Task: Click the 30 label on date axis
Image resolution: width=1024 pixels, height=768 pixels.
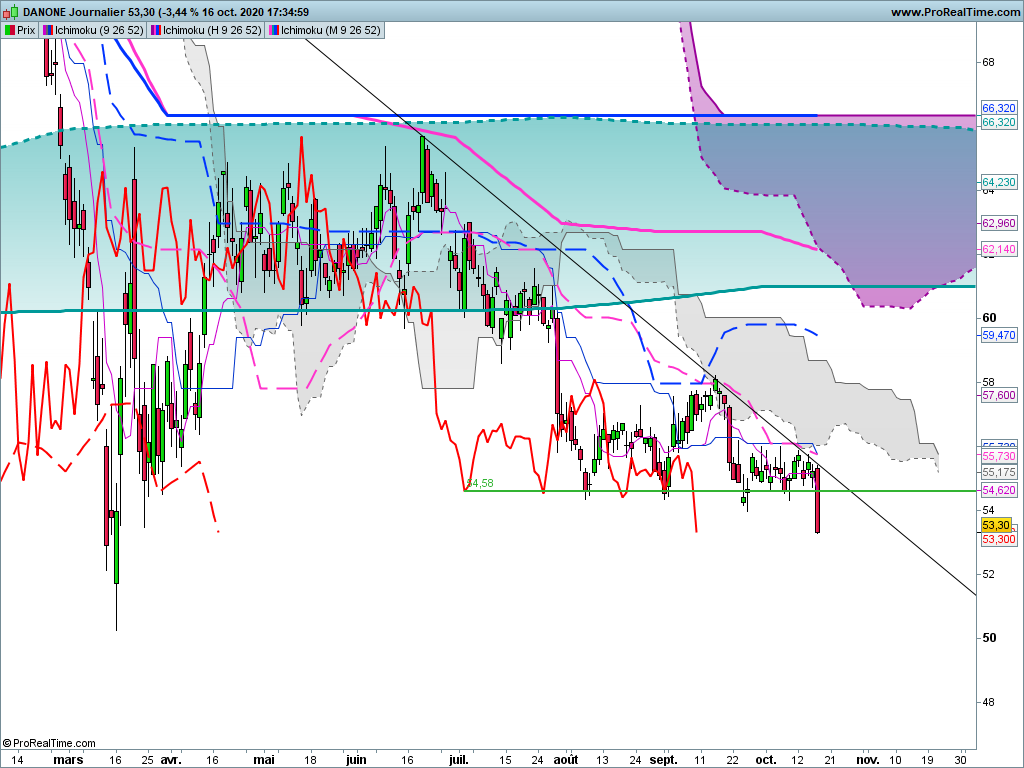Action: (x=960, y=760)
